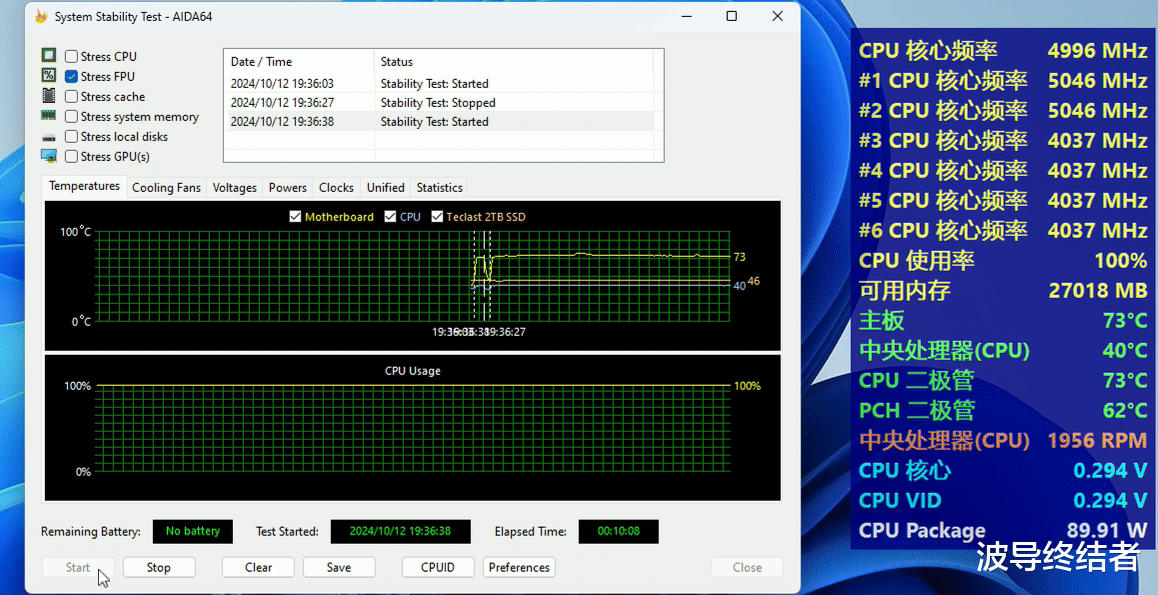Switch to the Temperatures tab

pyautogui.click(x=84, y=186)
